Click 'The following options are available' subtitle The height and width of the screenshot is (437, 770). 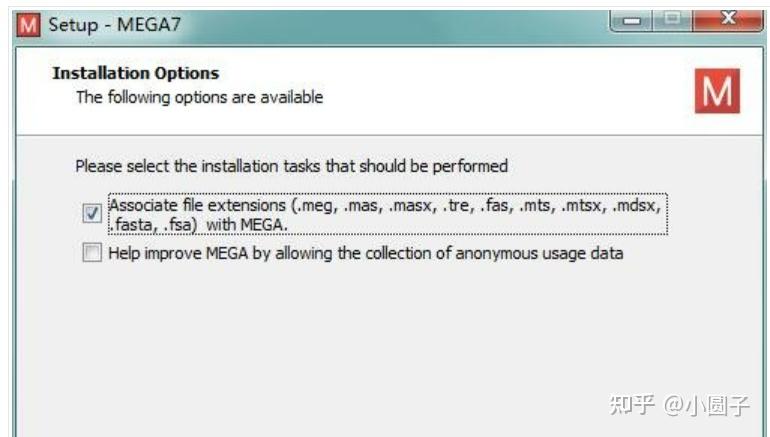pos(200,97)
